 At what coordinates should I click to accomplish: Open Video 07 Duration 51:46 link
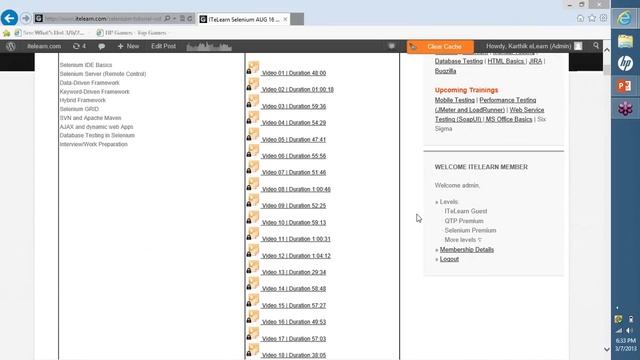coord(293,172)
